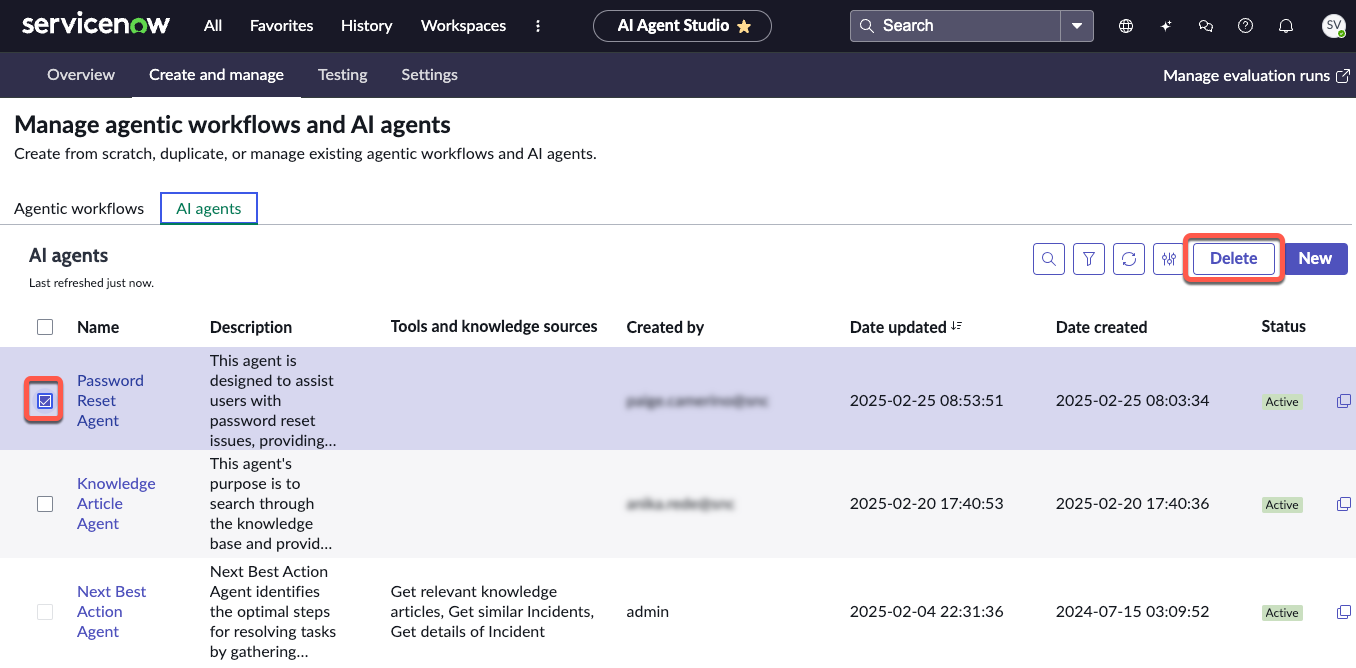1356x668 pixels.
Task: Duplicate the Next Best Action Agent via copy icon
Action: coord(1344,612)
